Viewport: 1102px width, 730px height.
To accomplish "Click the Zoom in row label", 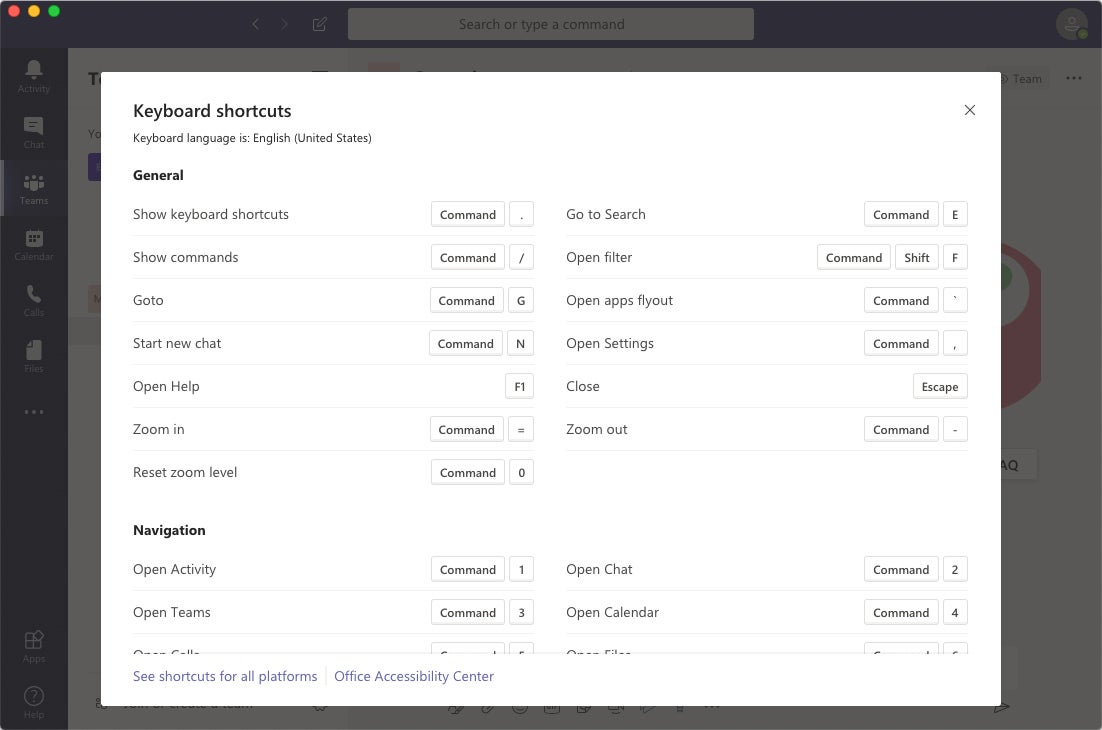I will click(x=159, y=429).
